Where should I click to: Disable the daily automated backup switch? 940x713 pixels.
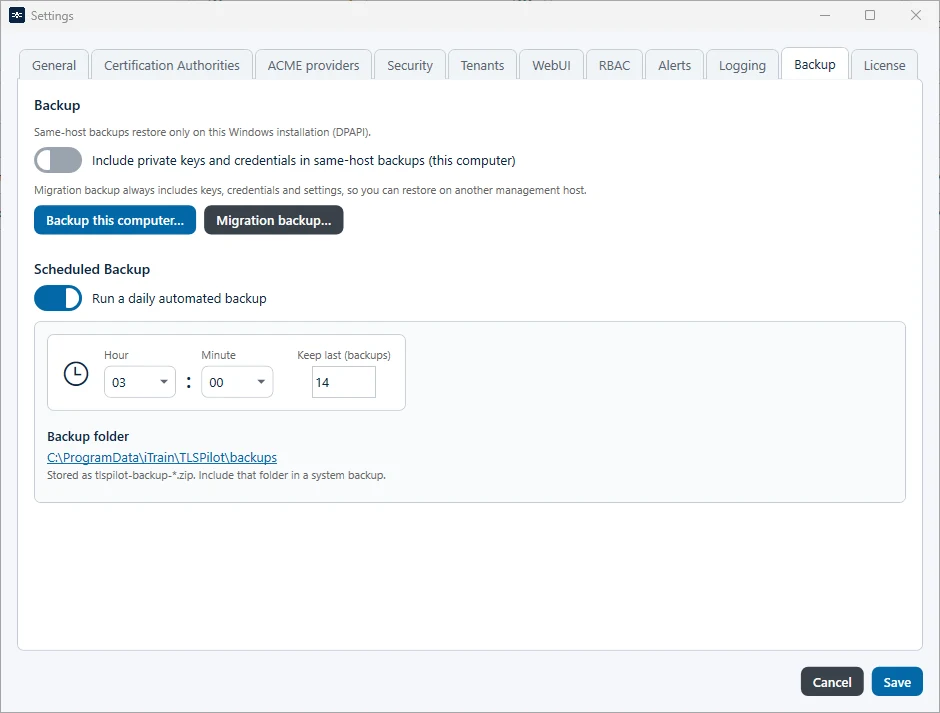click(58, 298)
